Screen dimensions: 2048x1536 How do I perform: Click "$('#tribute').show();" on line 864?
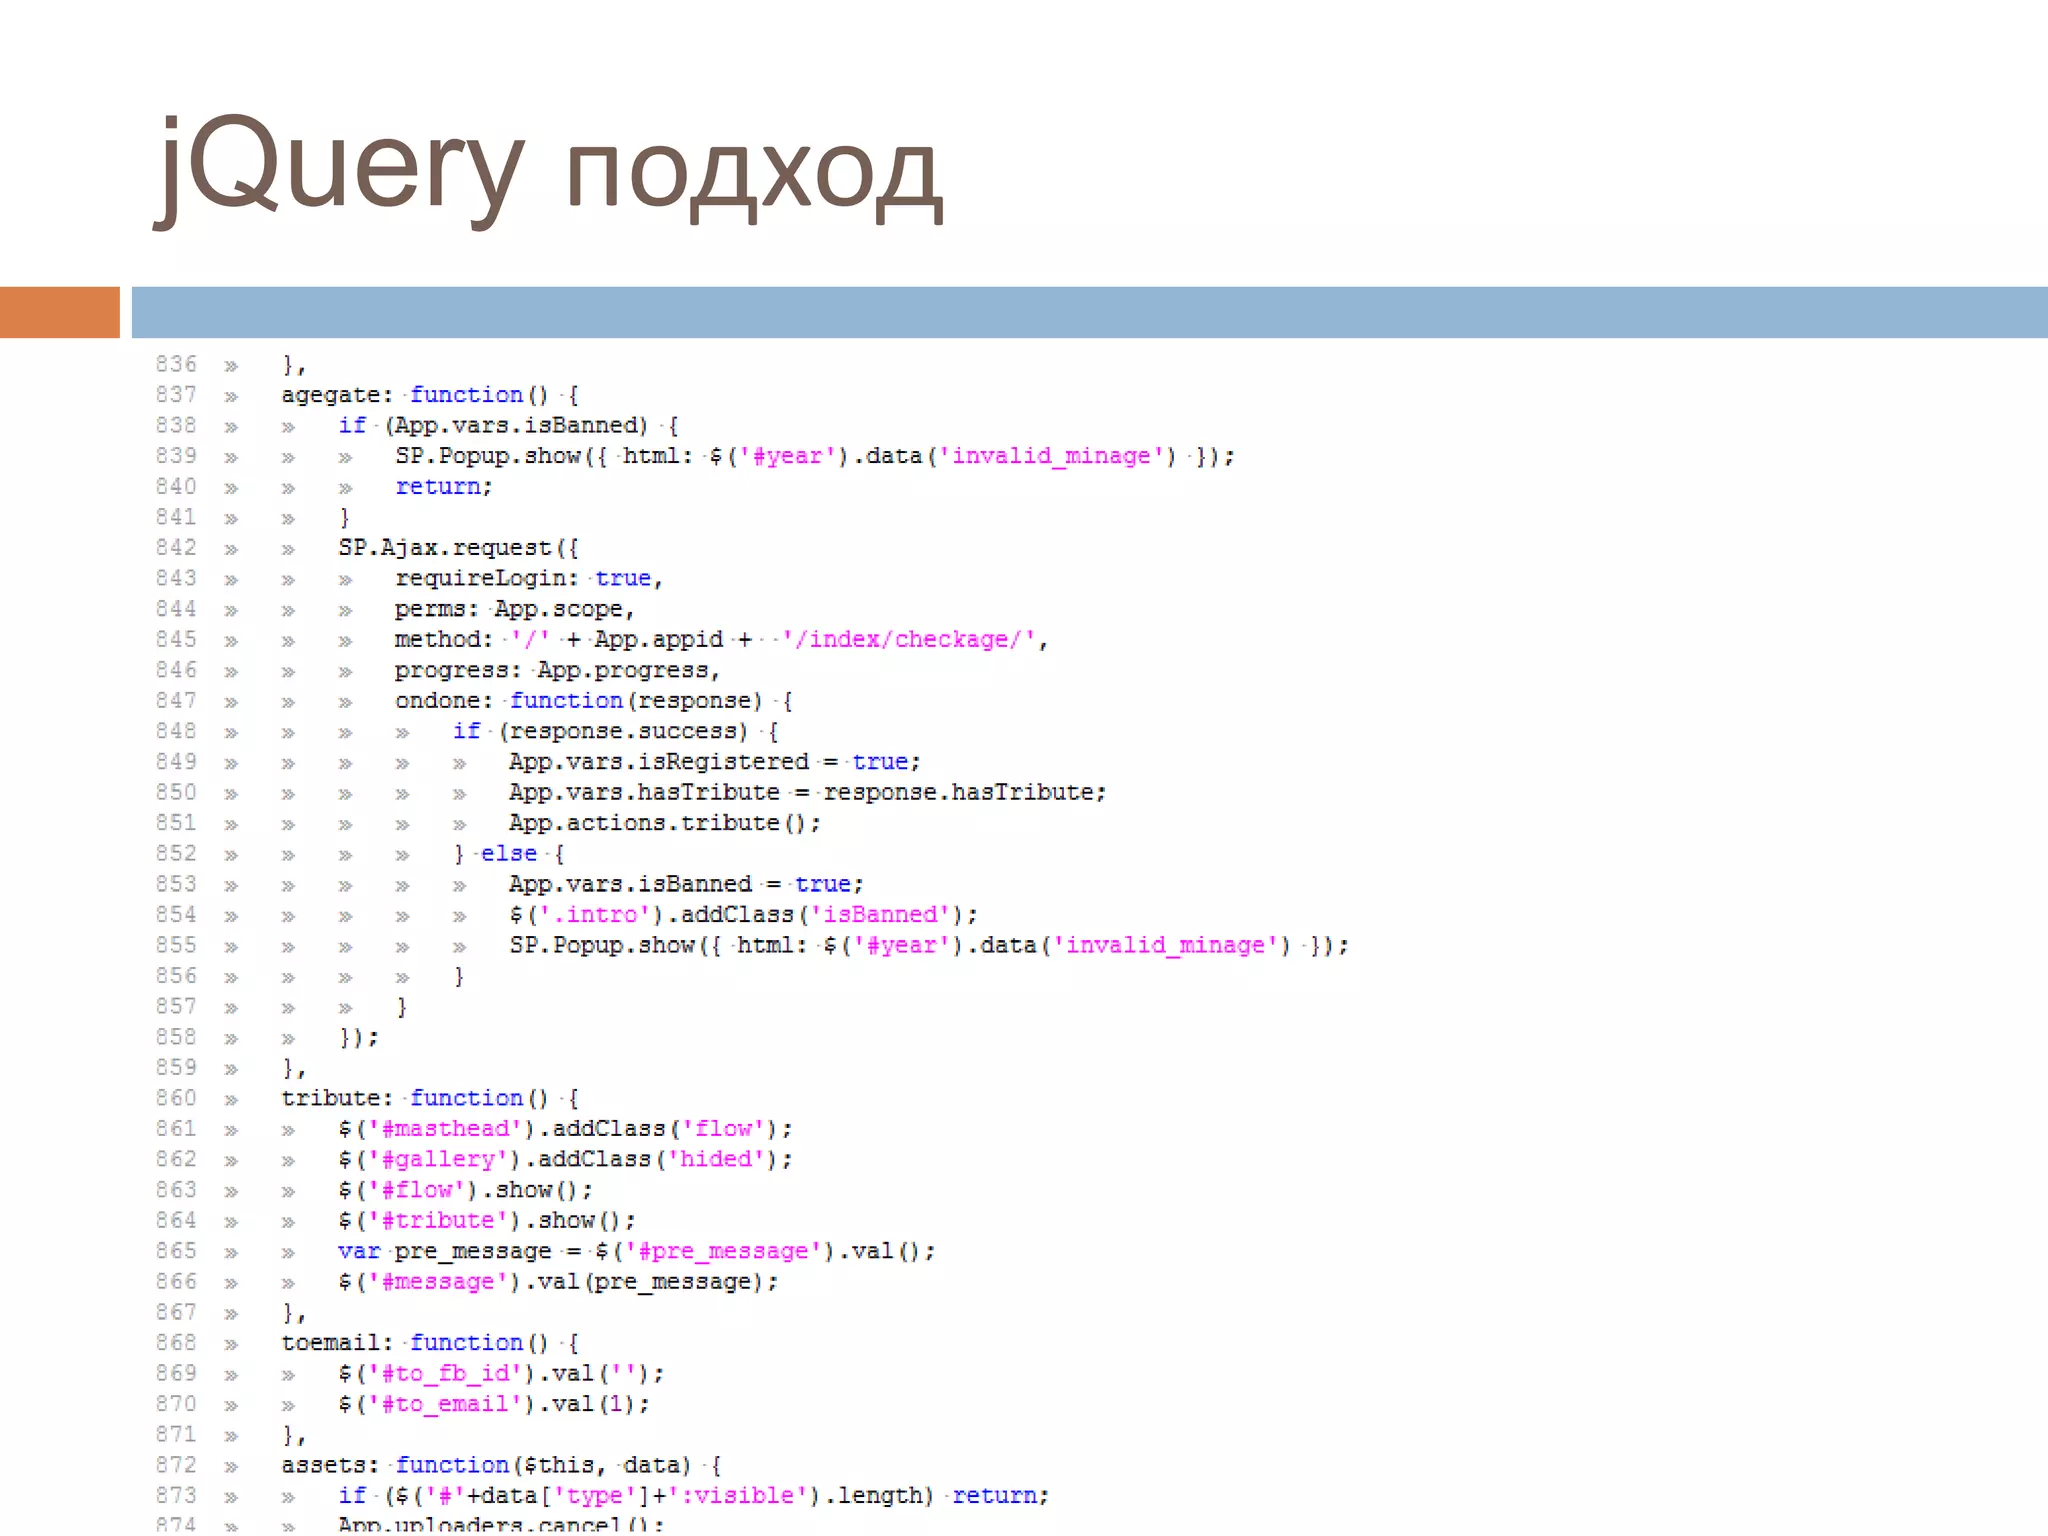(x=487, y=1221)
